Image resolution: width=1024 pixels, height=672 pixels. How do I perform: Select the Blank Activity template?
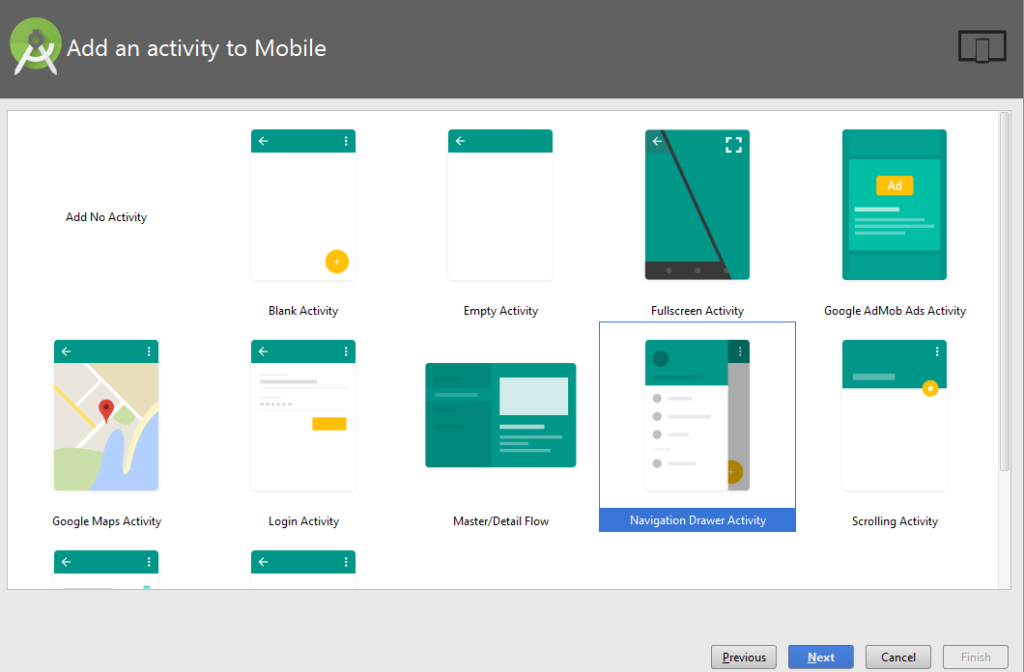pos(303,204)
